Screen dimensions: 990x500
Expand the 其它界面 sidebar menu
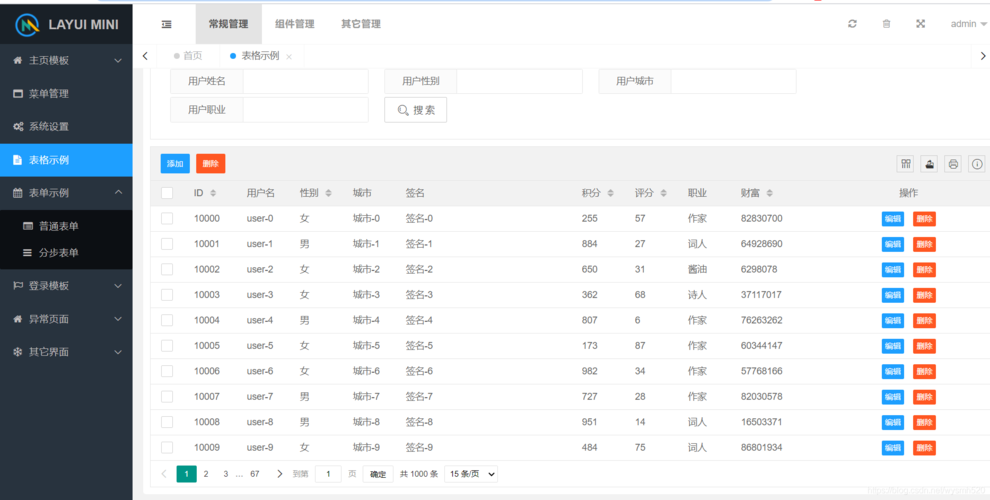coord(66,352)
